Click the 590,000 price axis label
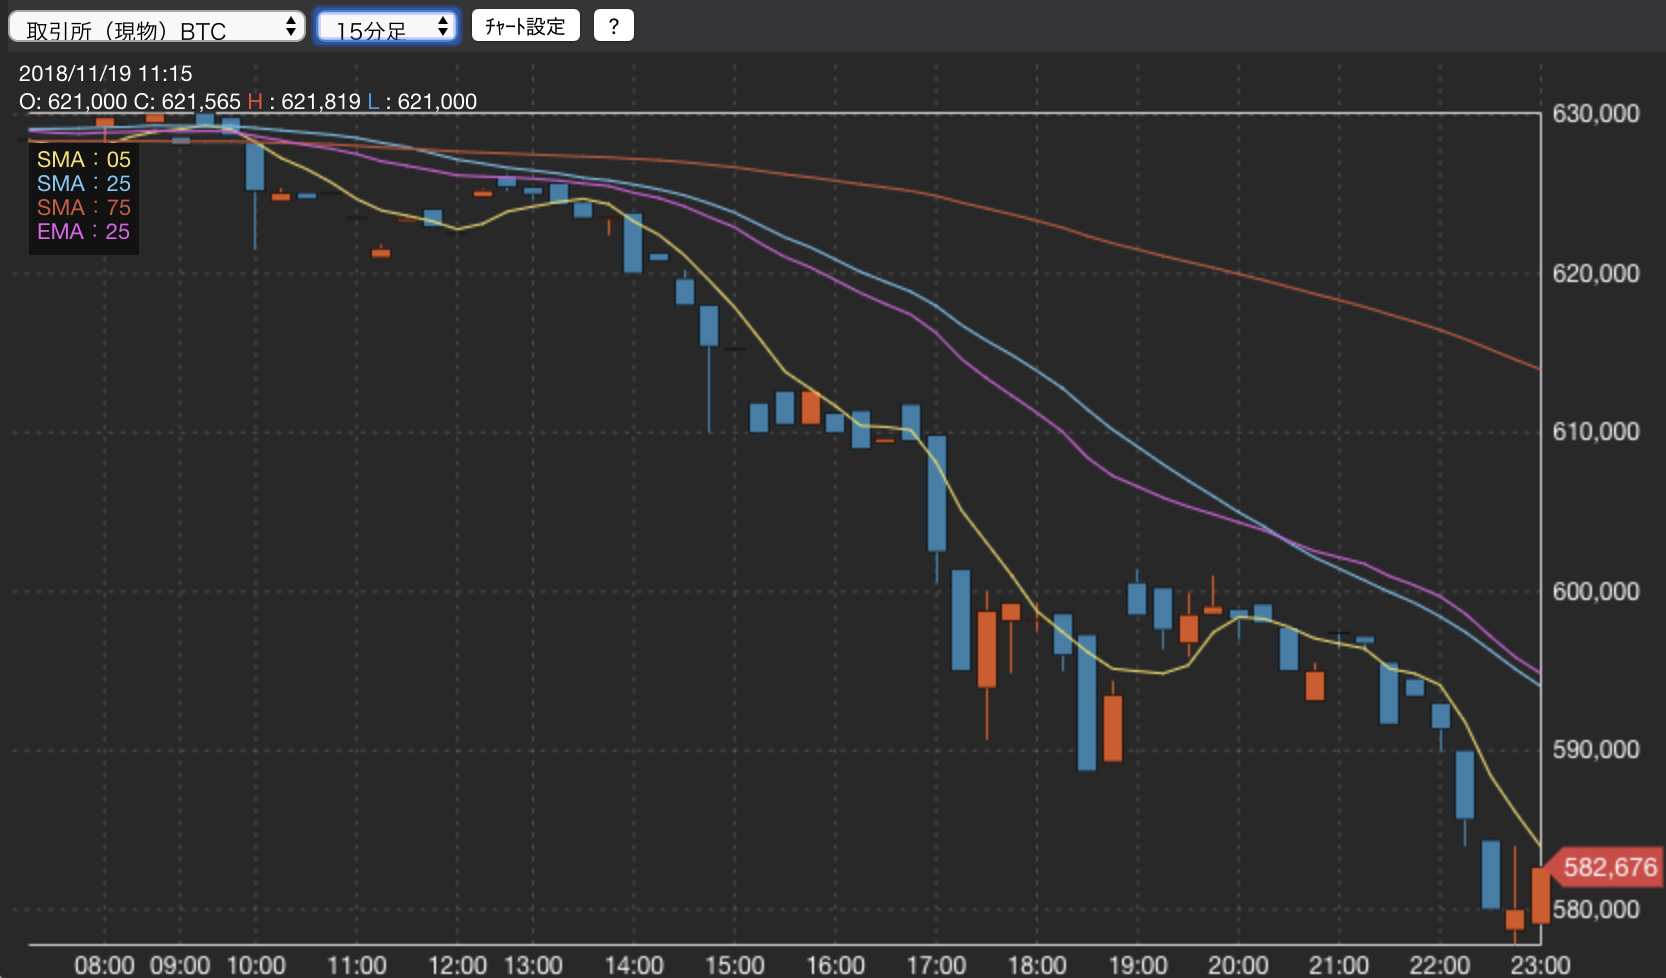 [1596, 750]
